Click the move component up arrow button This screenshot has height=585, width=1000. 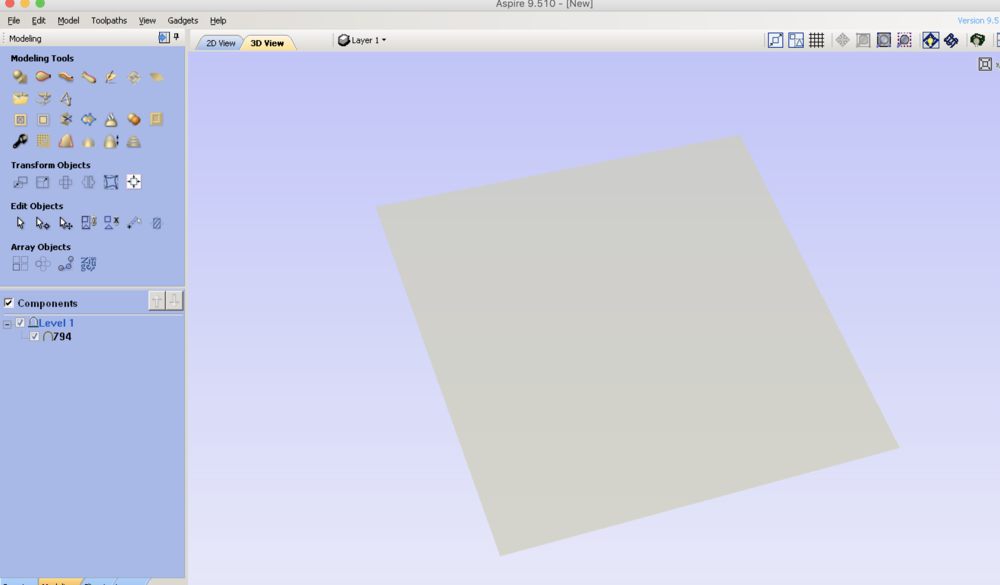pos(157,301)
